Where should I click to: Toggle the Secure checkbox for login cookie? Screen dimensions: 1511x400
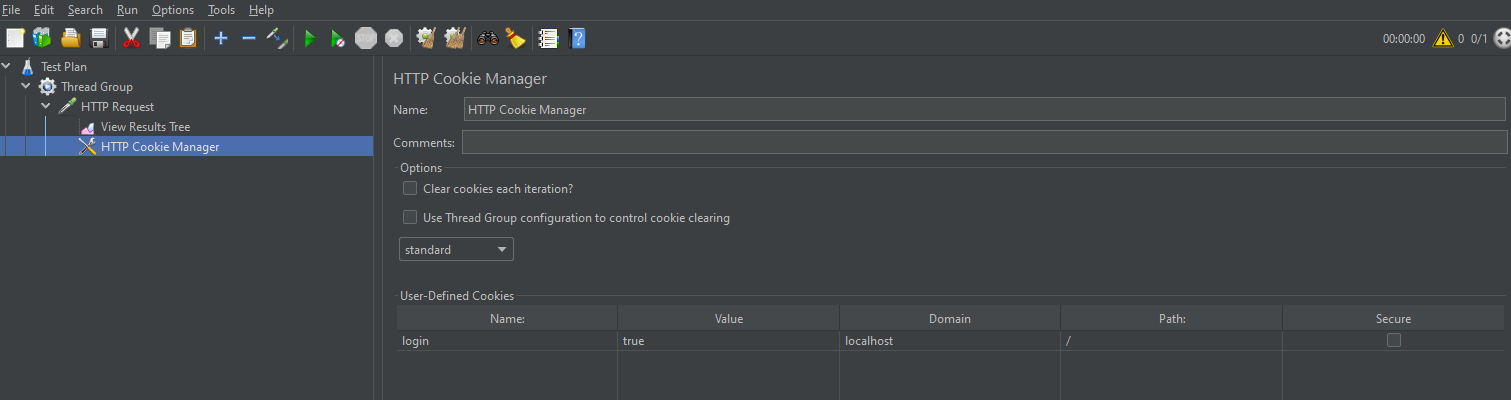1393,340
